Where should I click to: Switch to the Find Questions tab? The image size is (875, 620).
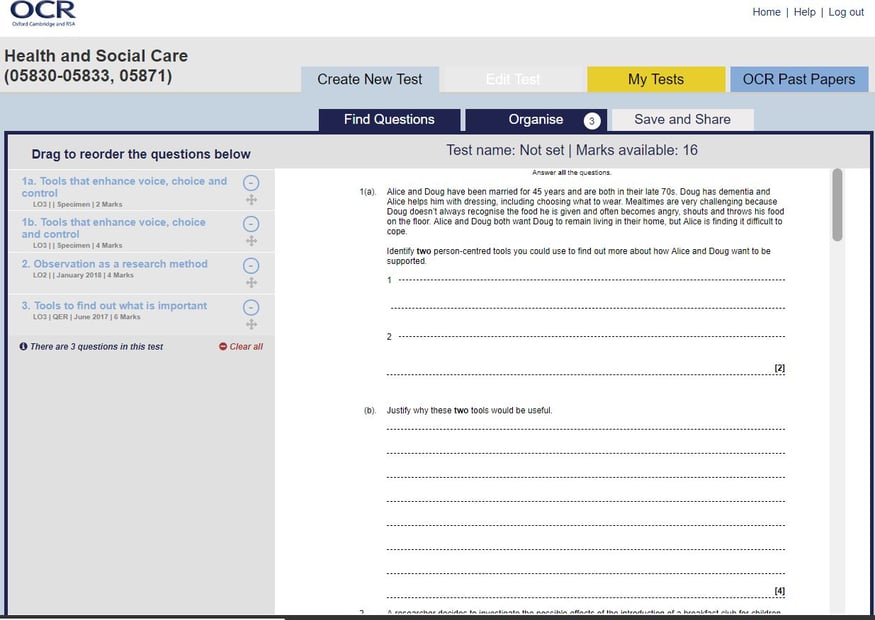[x=389, y=119]
